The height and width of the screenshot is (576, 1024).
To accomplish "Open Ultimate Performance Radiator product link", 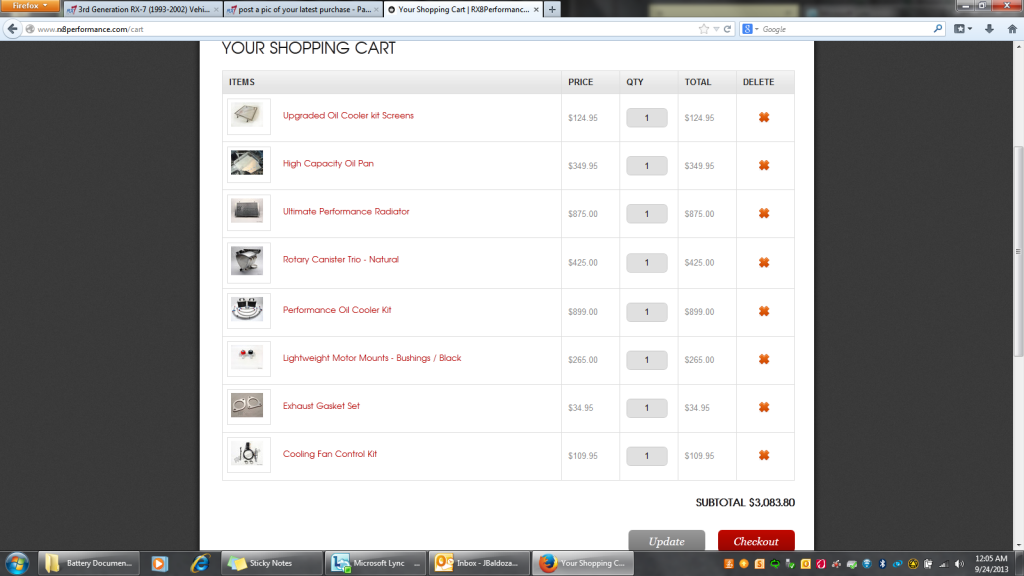I will pyautogui.click(x=345, y=212).
